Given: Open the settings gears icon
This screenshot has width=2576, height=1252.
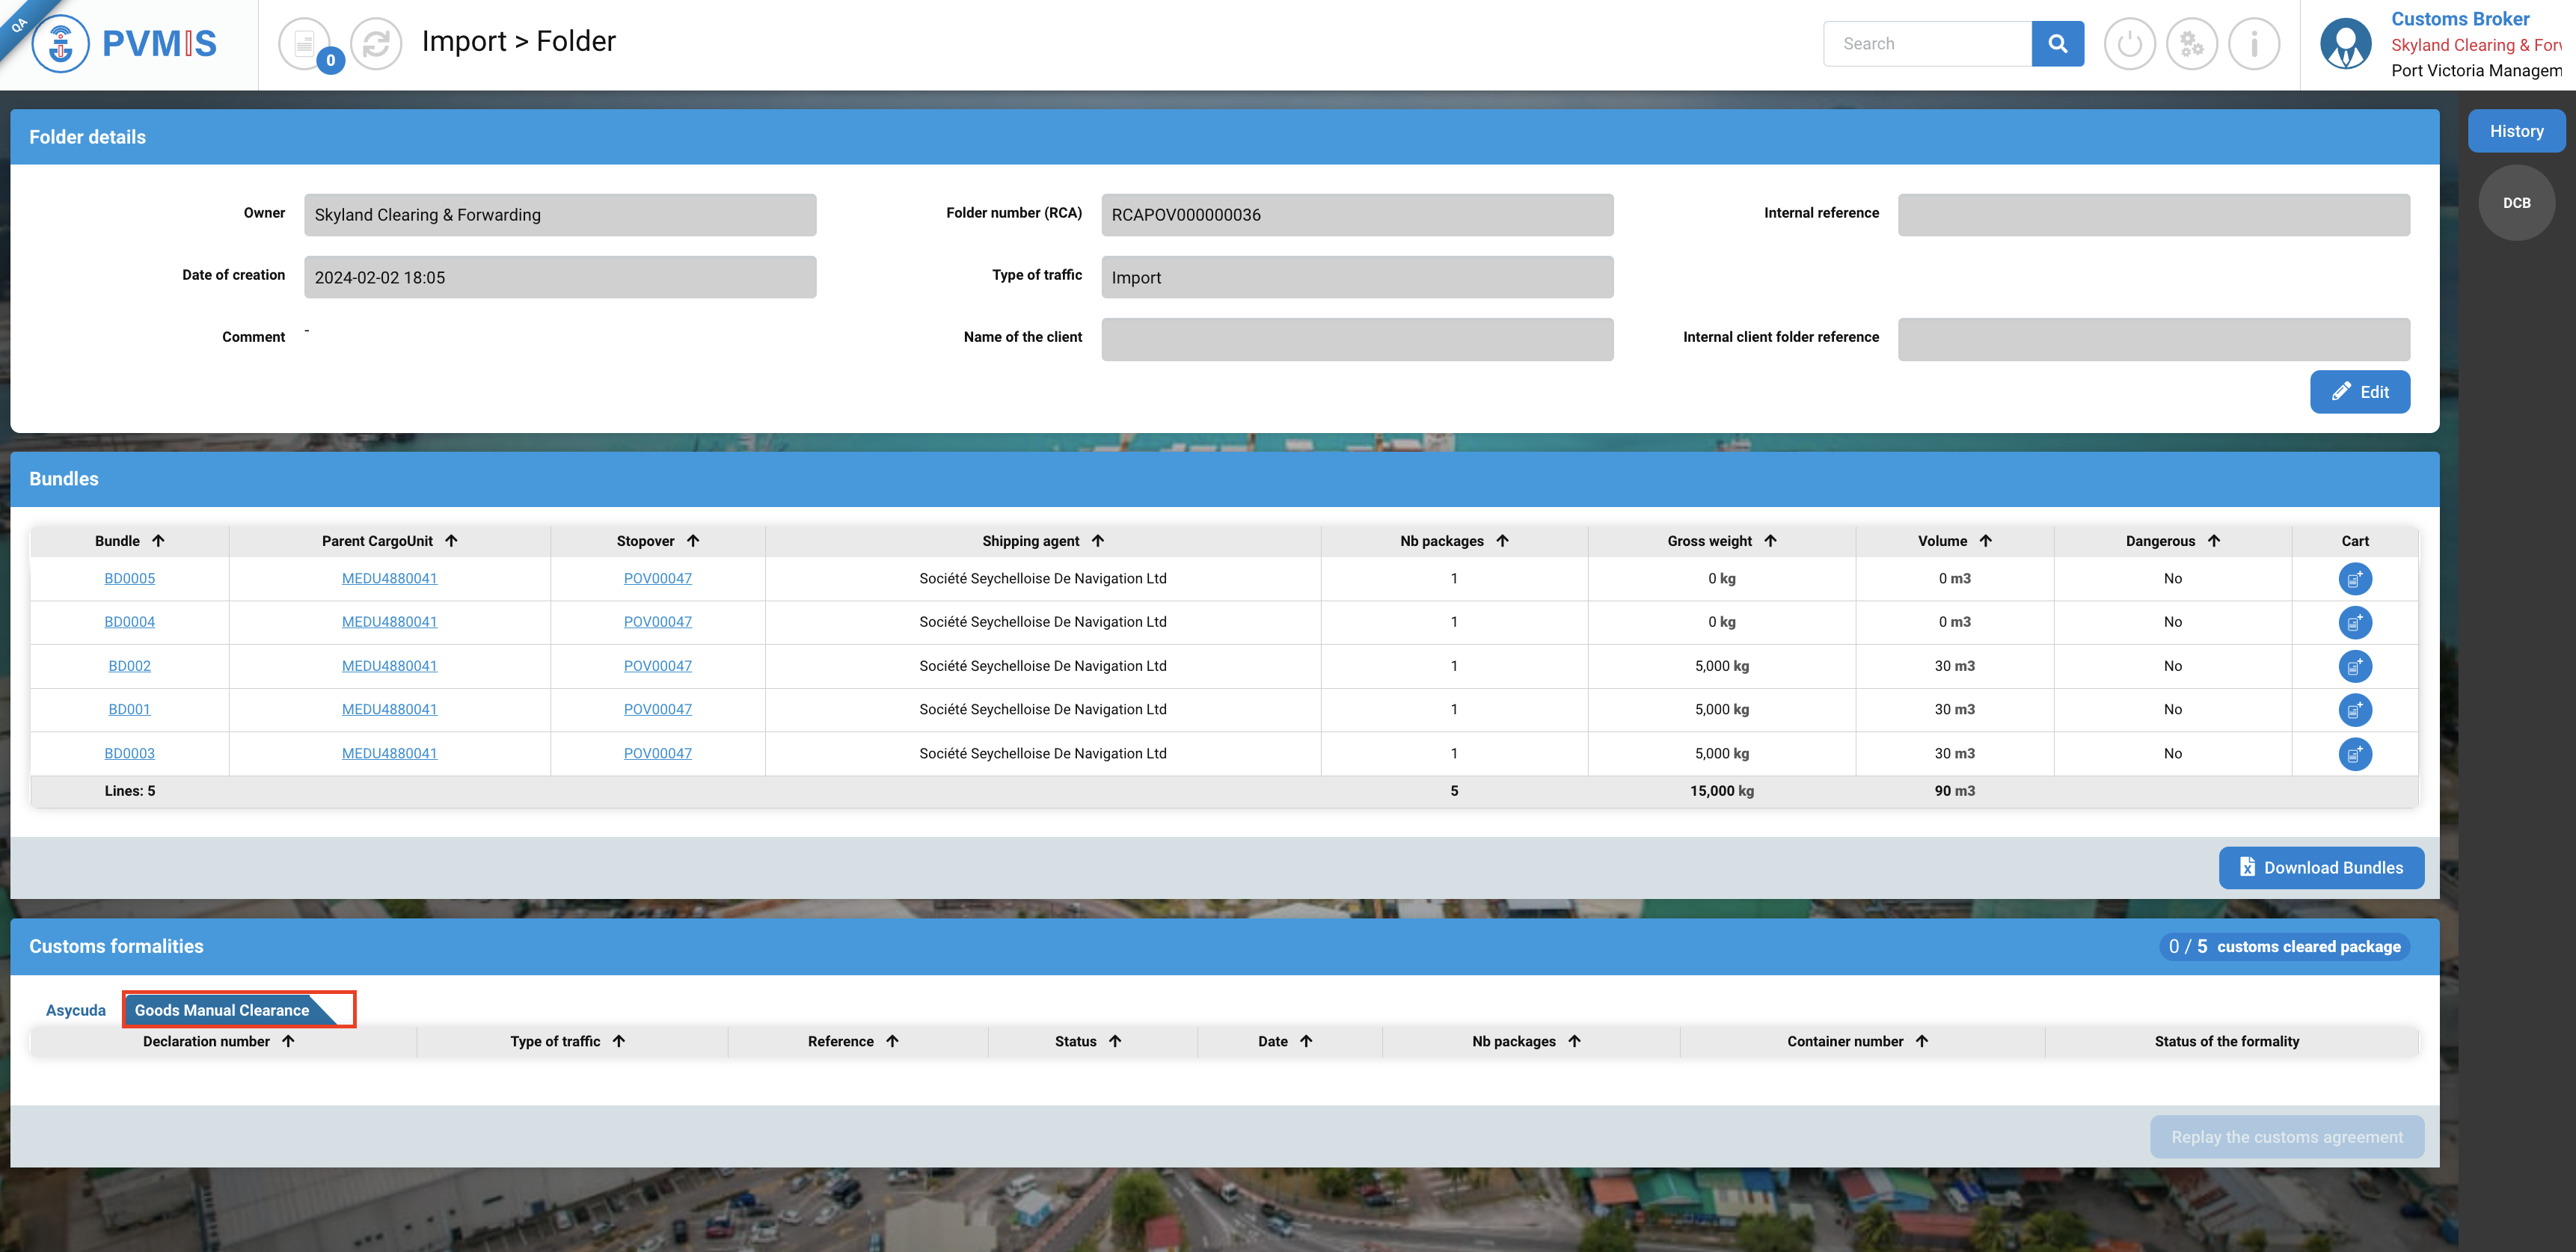Looking at the screenshot, I should coord(2191,44).
